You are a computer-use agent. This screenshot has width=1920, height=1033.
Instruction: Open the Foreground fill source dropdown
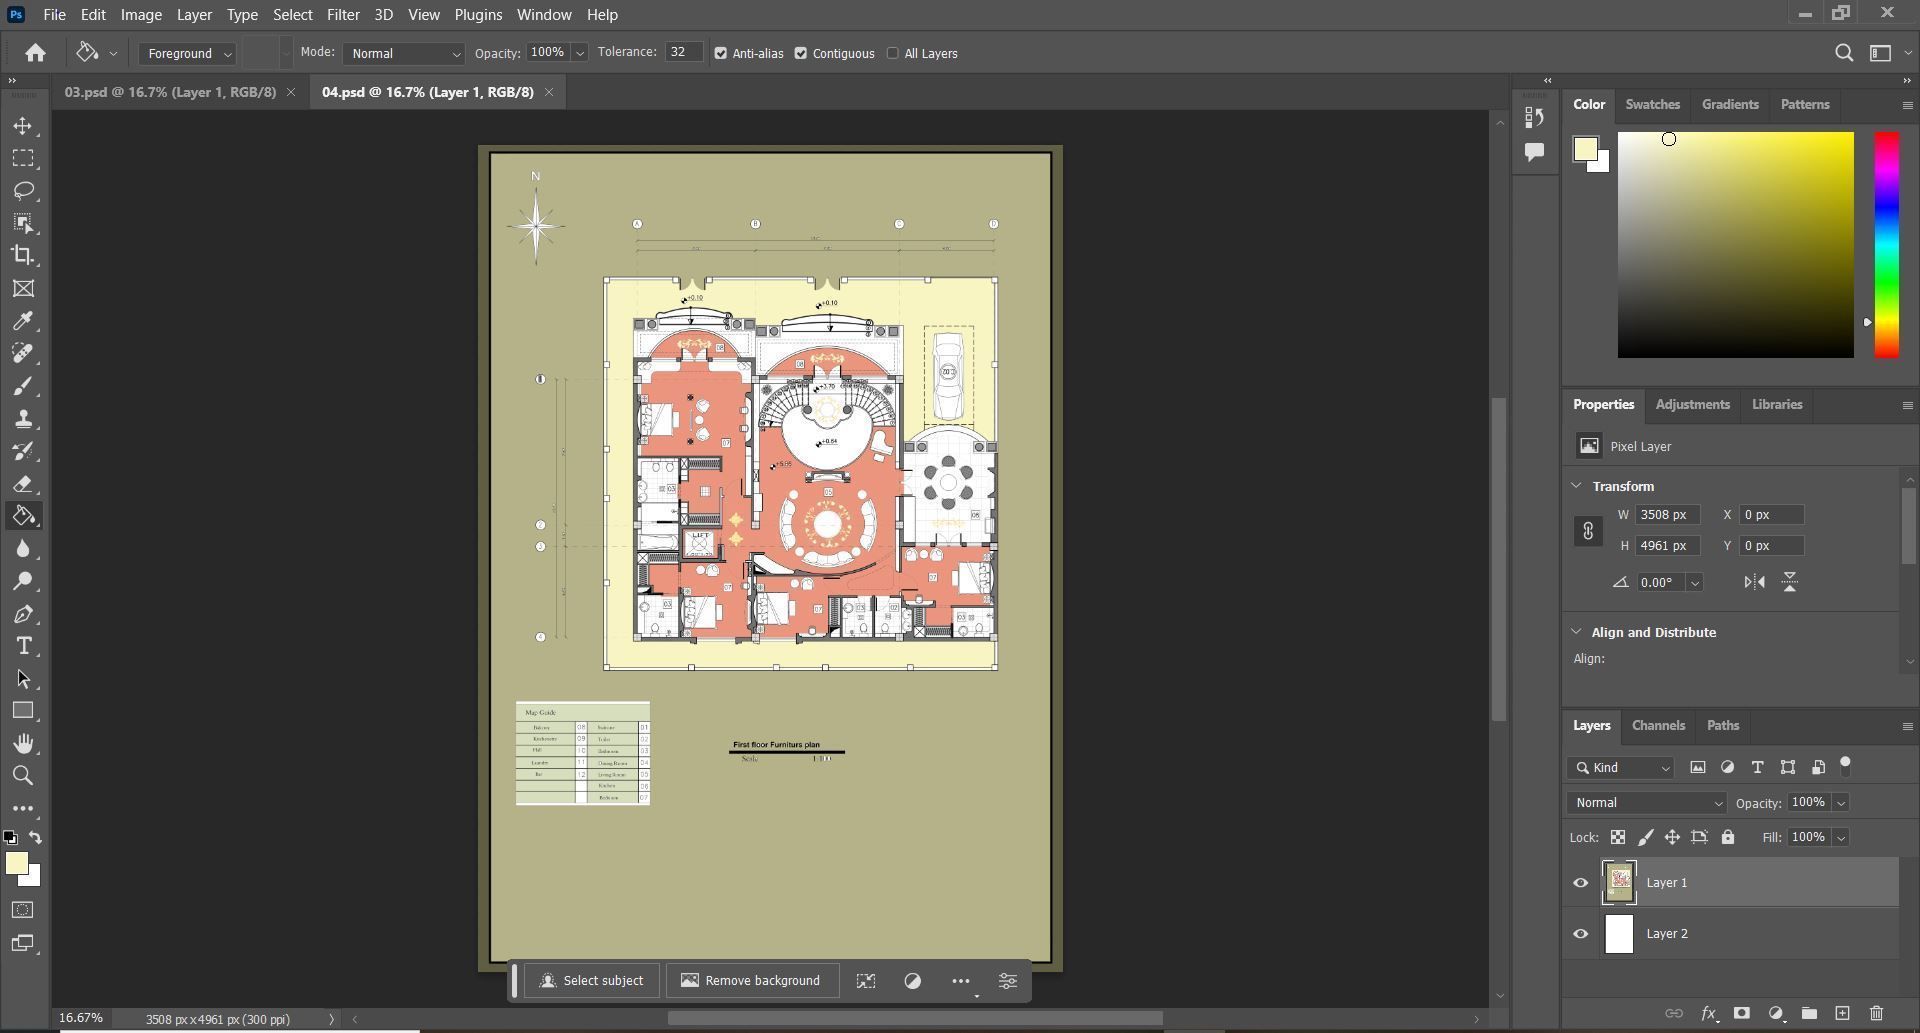tap(187, 53)
